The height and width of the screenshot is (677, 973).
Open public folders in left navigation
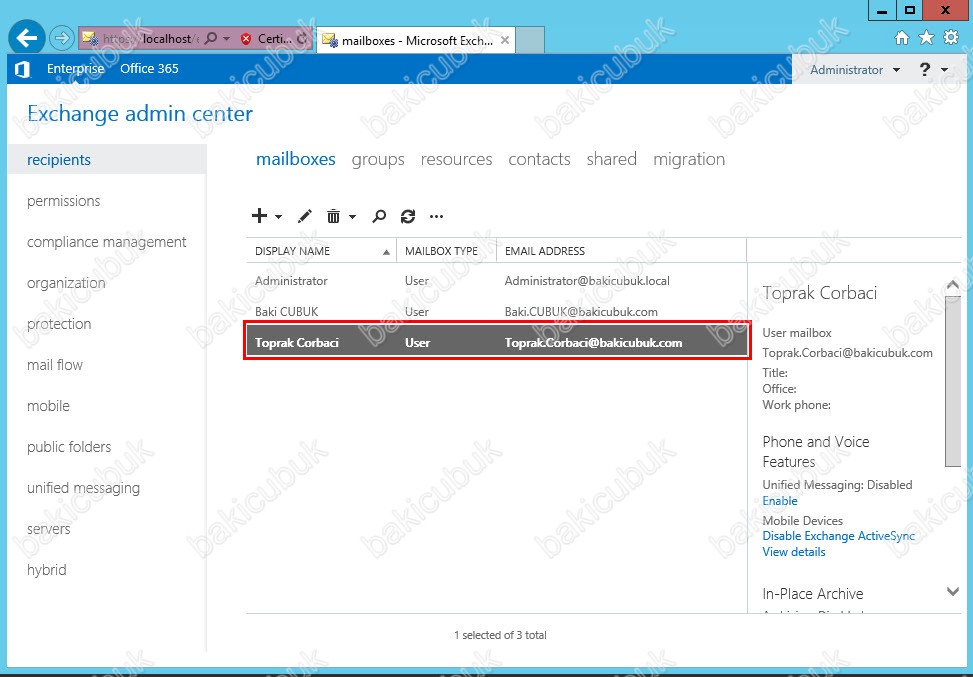(69, 446)
